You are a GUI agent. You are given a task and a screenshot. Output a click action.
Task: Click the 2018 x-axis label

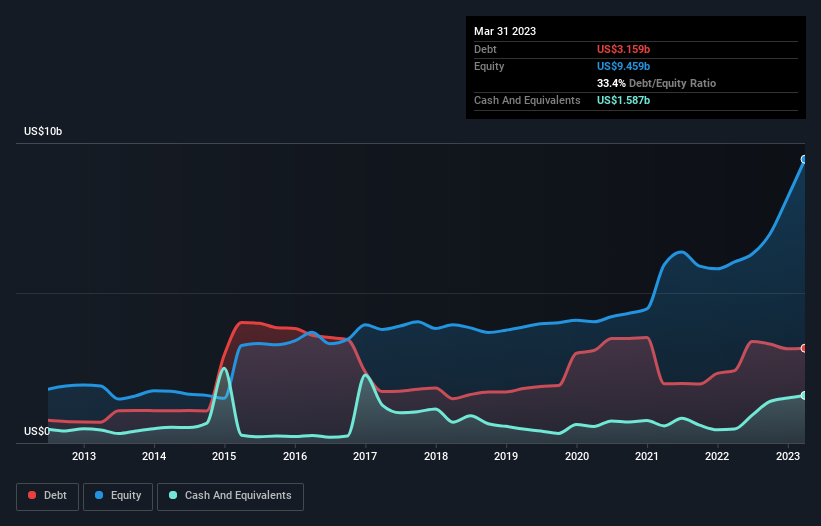click(436, 456)
